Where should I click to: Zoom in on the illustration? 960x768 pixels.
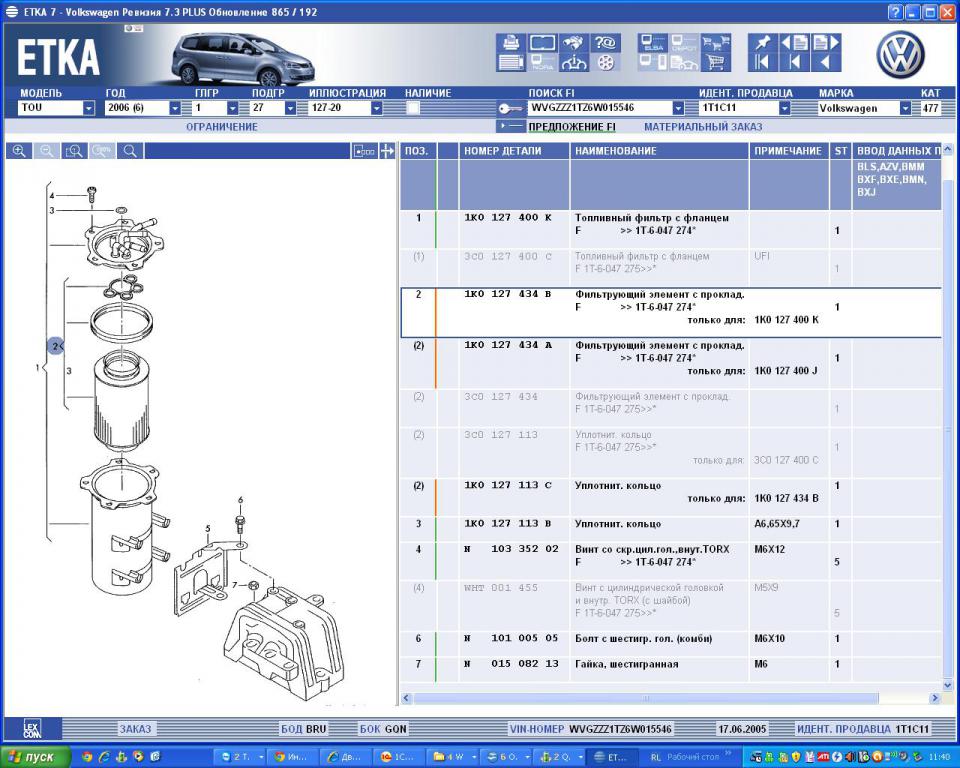point(19,151)
